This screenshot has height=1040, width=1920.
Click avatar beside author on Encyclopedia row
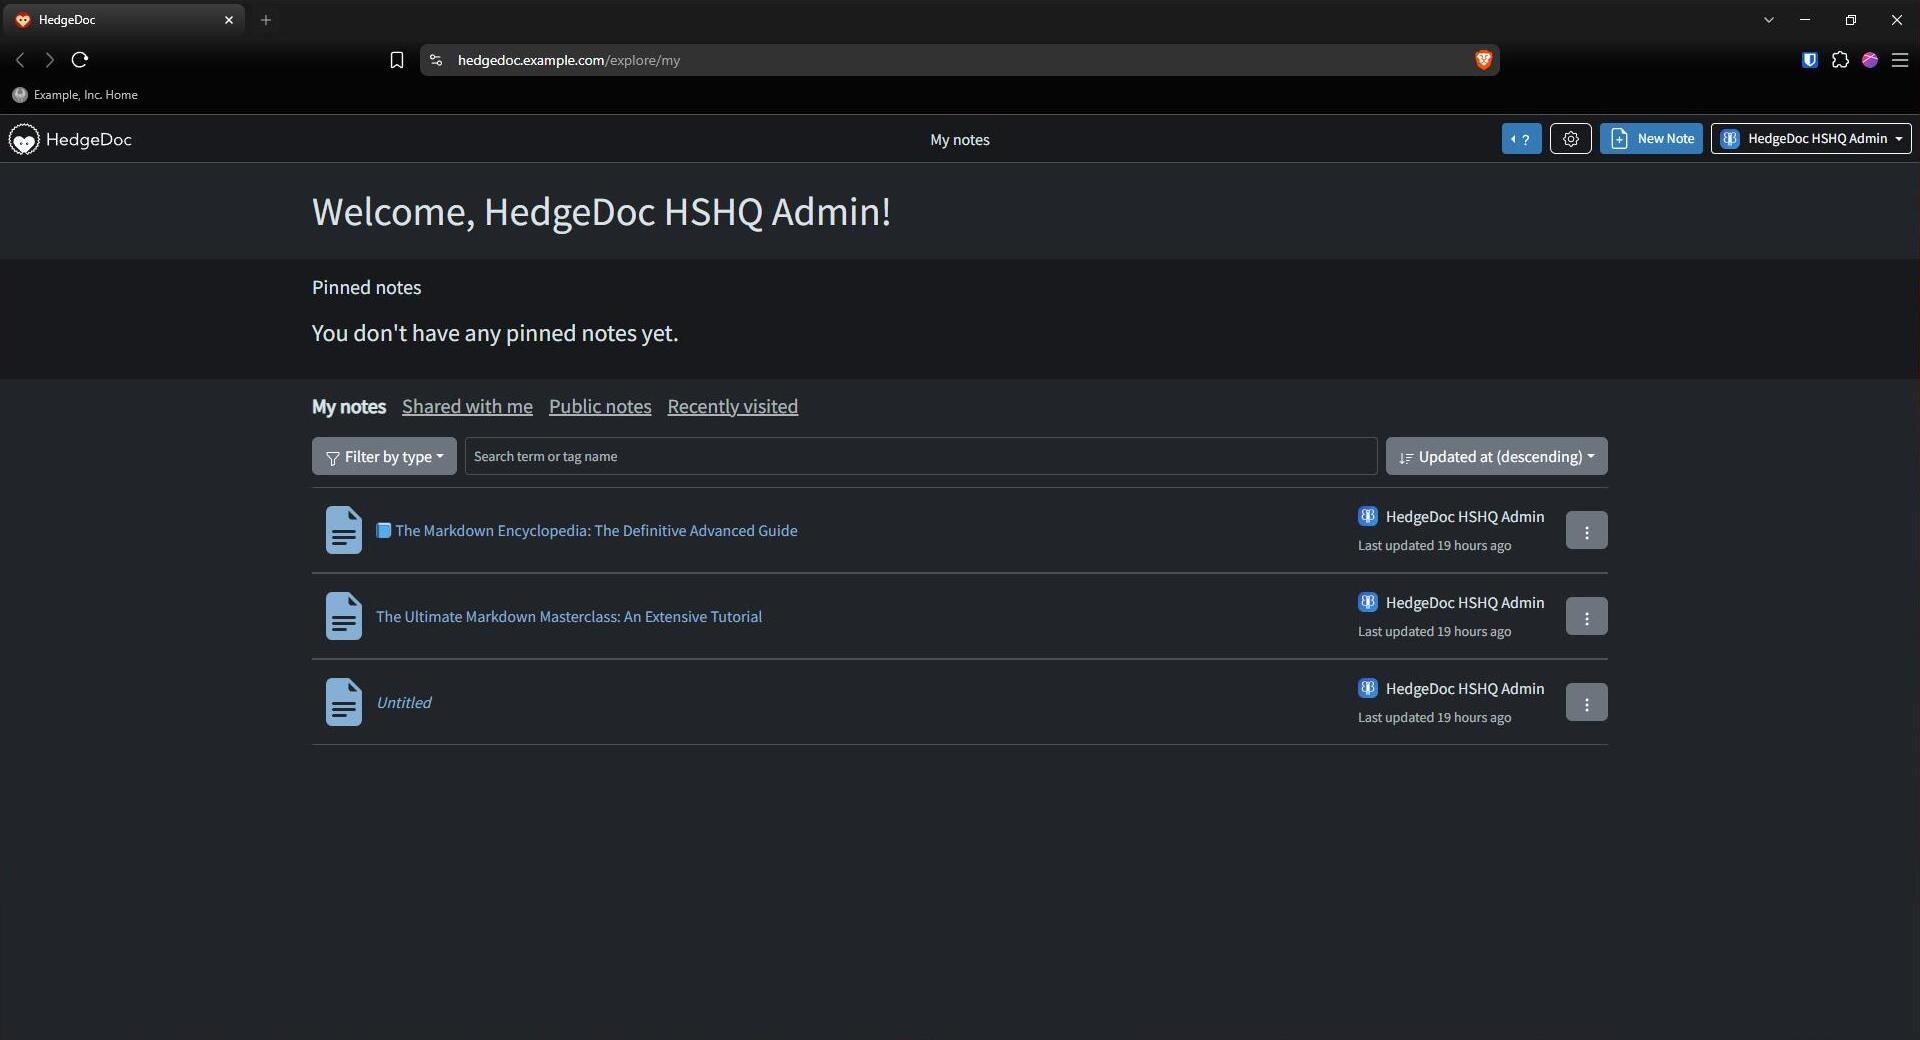pos(1367,516)
